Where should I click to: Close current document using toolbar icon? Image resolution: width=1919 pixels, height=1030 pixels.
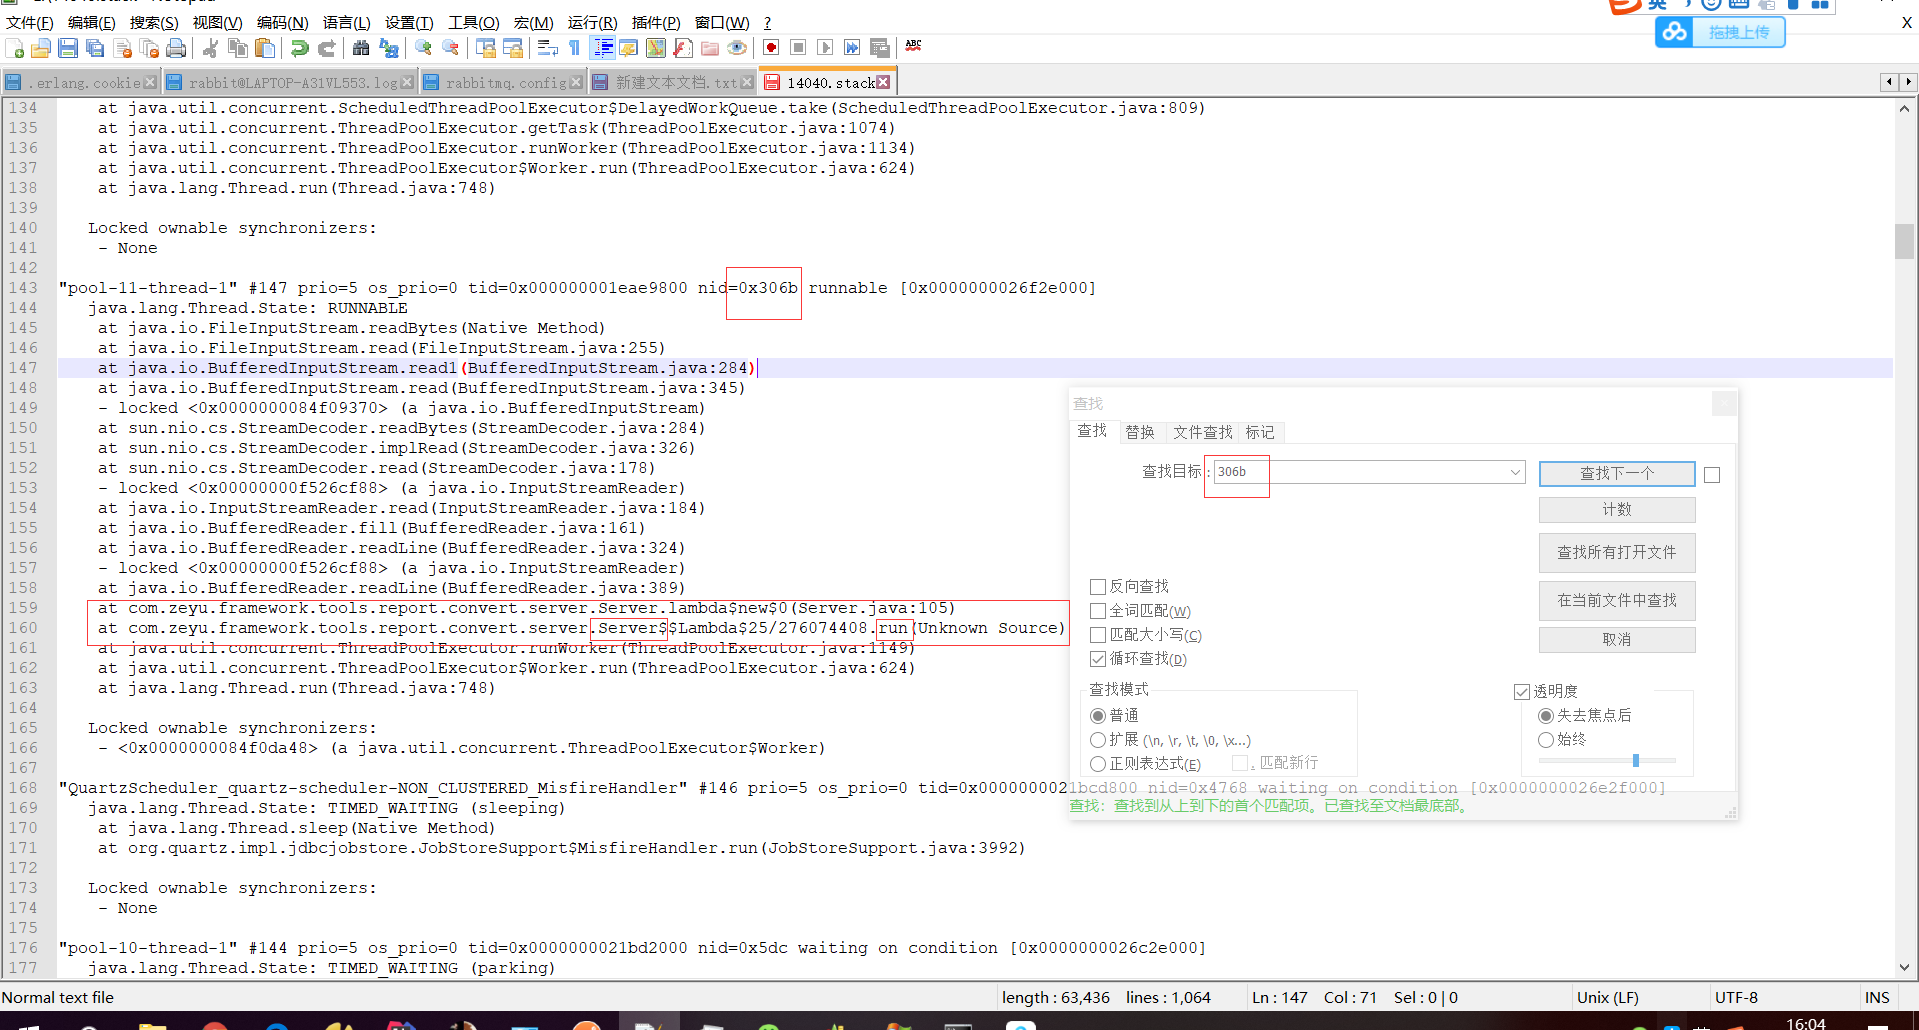[x=123, y=48]
